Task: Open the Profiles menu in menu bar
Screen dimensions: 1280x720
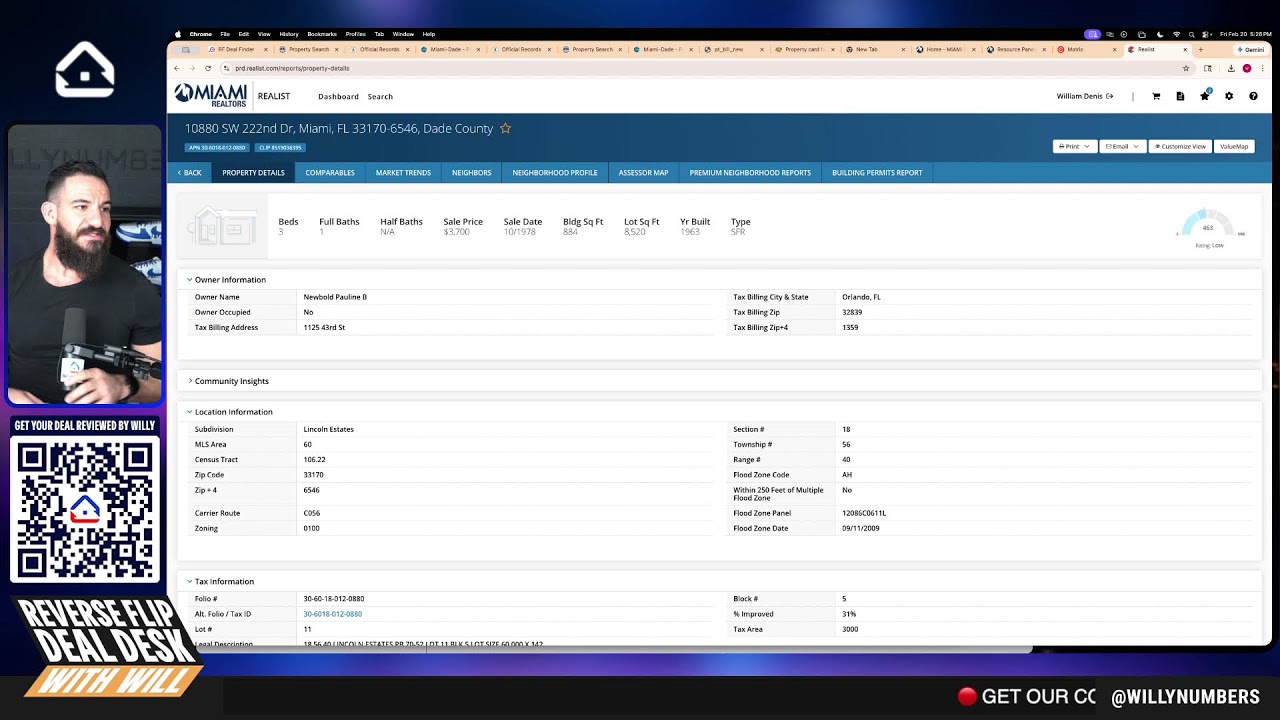Action: coord(355,34)
